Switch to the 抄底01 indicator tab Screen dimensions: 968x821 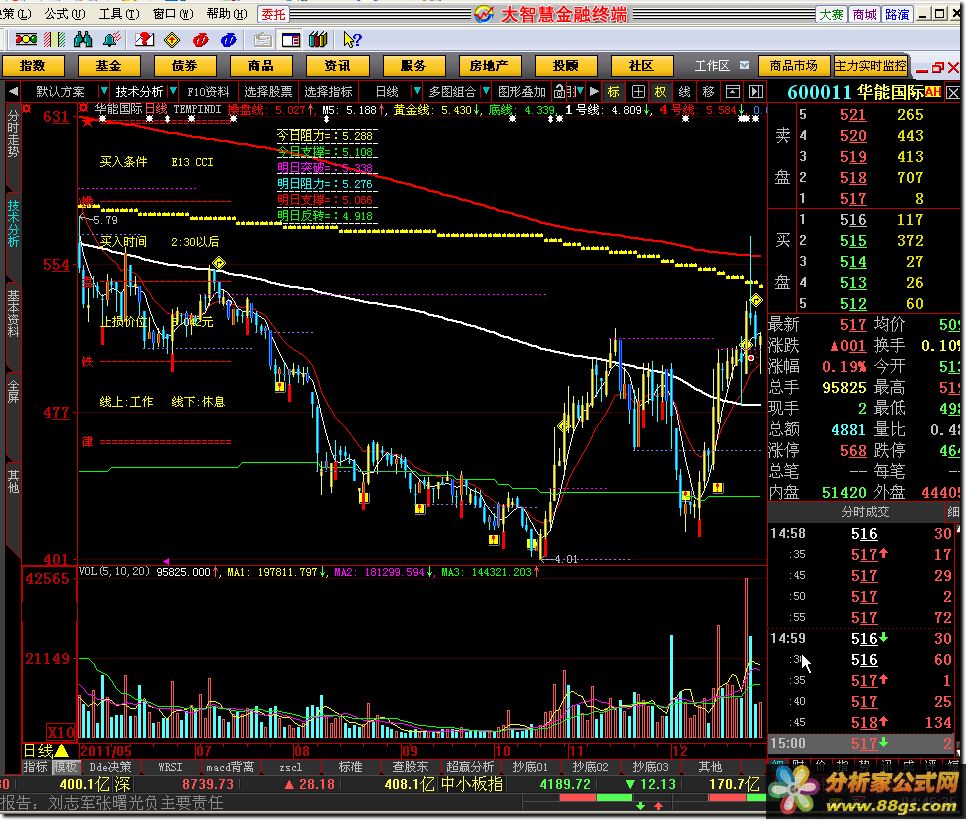coord(530,767)
